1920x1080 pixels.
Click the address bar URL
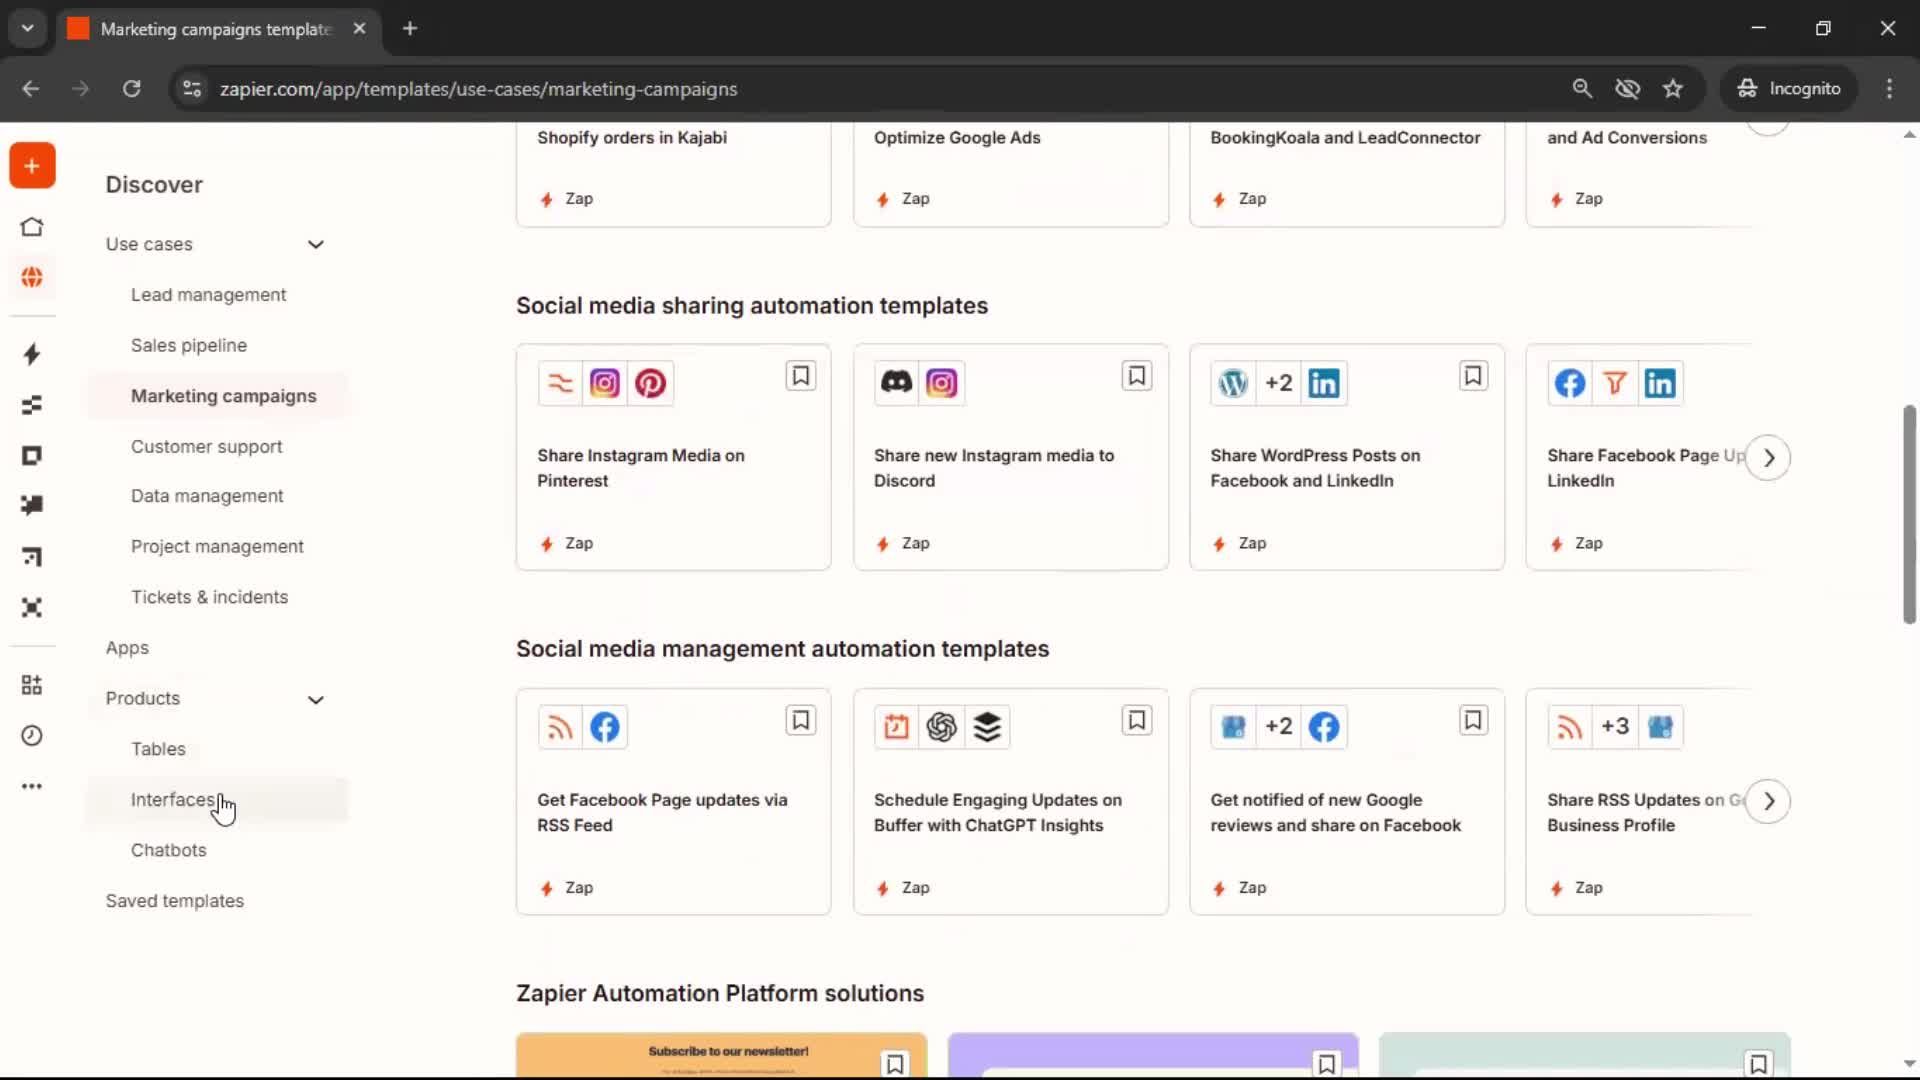pyautogui.click(x=478, y=89)
